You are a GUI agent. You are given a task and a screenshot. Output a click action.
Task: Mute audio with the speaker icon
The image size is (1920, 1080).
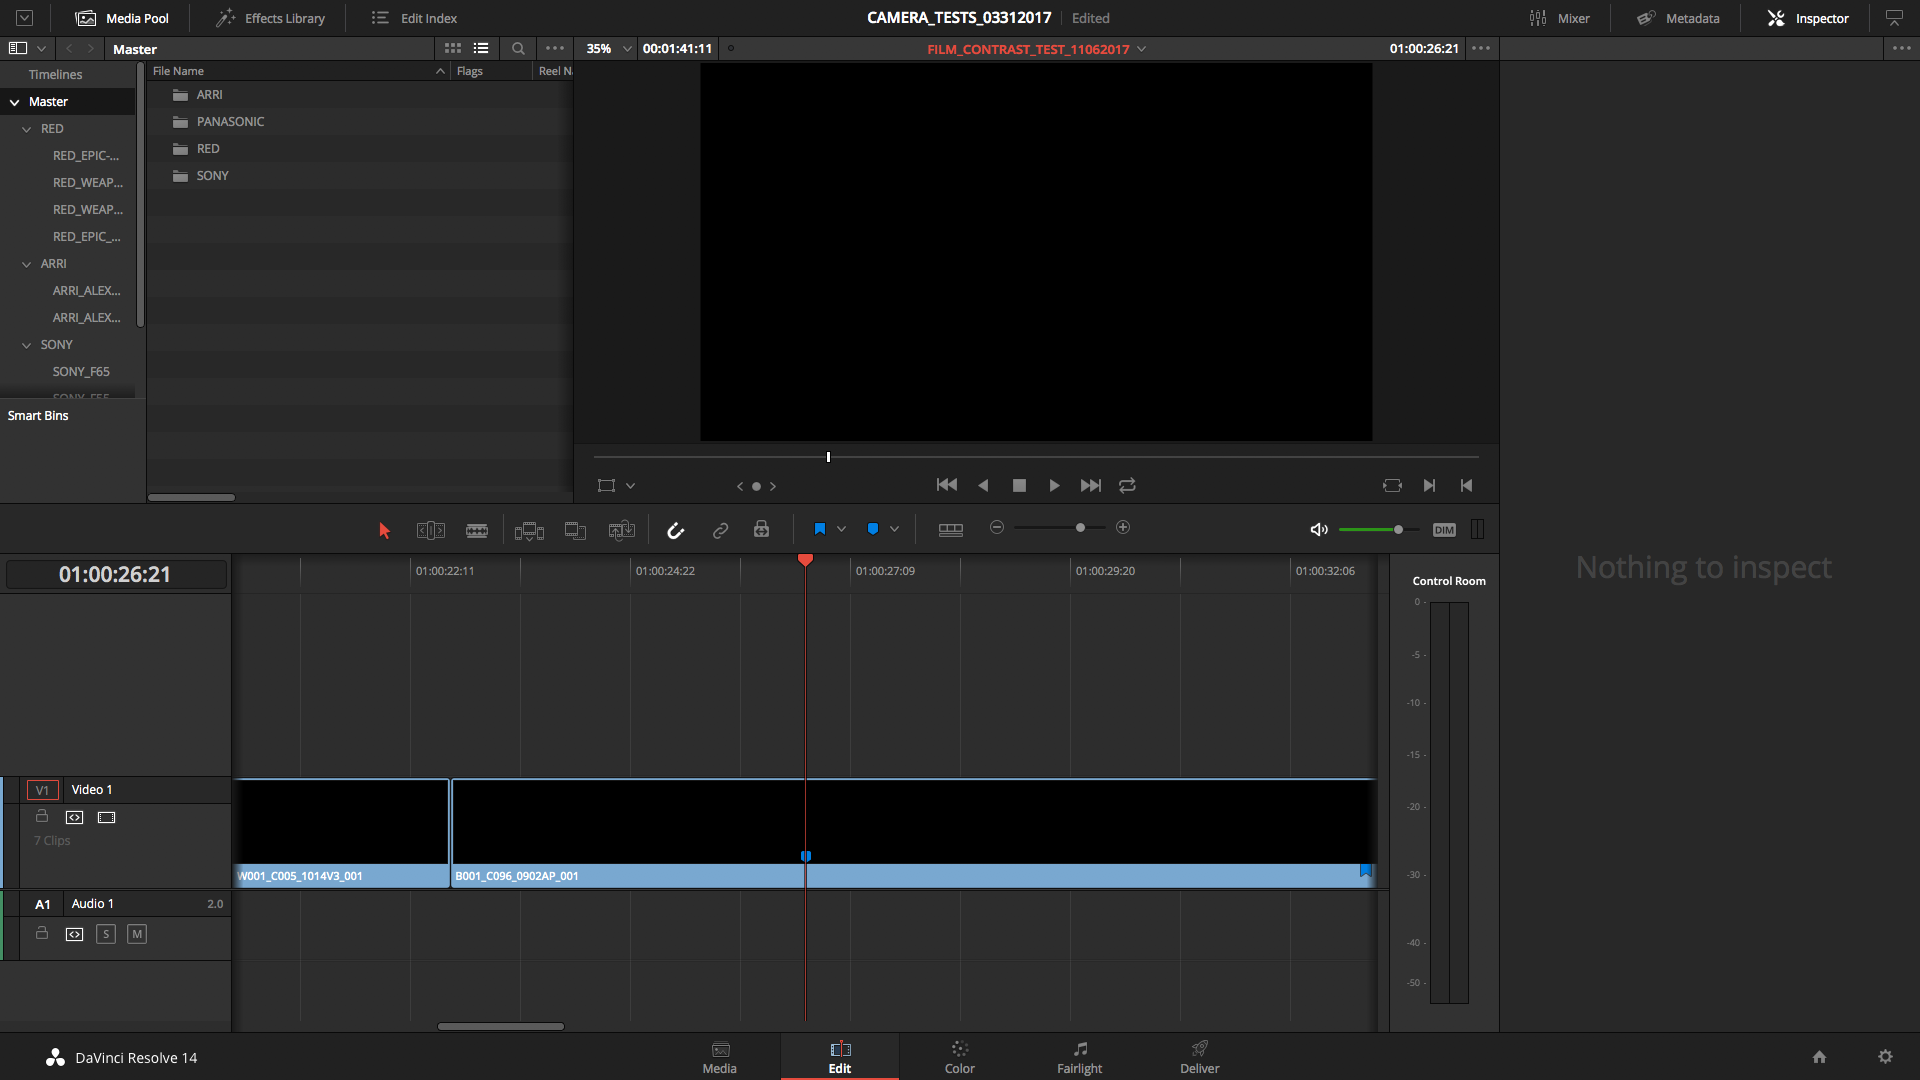click(x=1319, y=530)
